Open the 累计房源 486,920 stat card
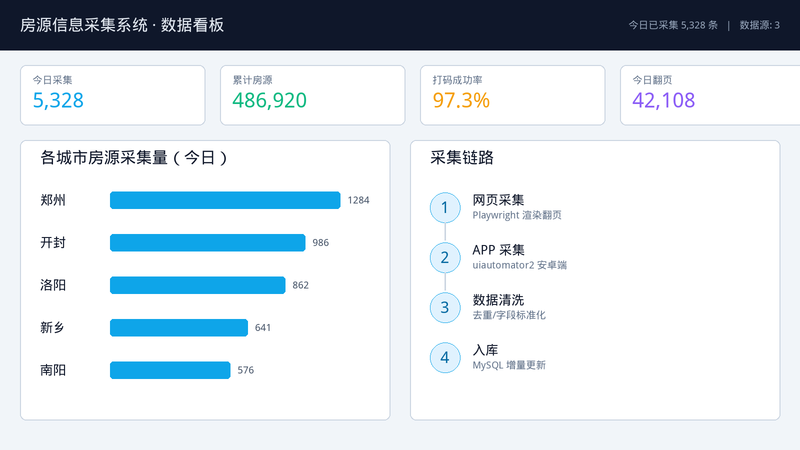 click(x=313, y=95)
